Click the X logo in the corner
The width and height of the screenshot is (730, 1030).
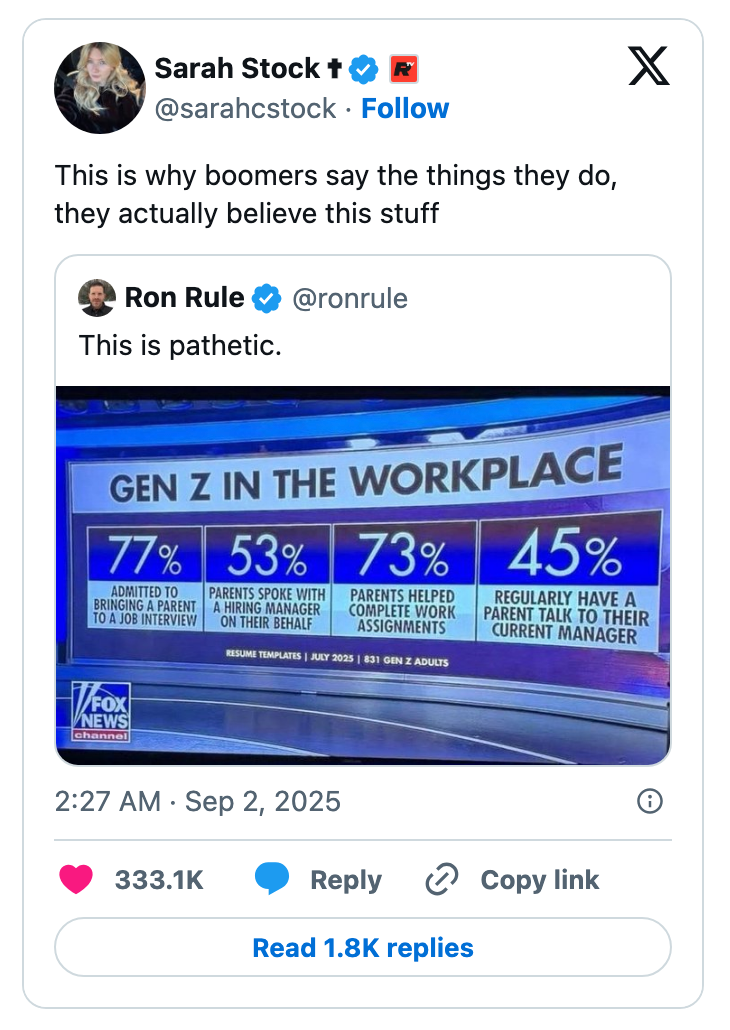pyautogui.click(x=649, y=67)
